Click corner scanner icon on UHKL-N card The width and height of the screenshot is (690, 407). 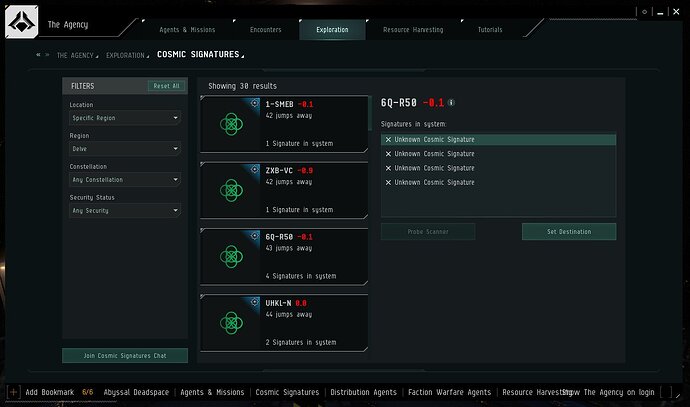pos(254,302)
